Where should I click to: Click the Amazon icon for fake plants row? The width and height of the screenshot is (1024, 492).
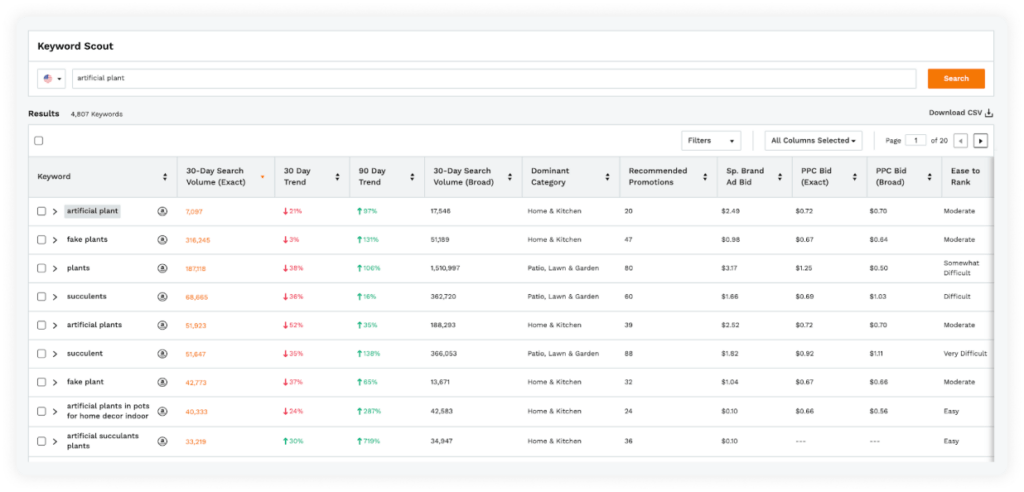[162, 240]
